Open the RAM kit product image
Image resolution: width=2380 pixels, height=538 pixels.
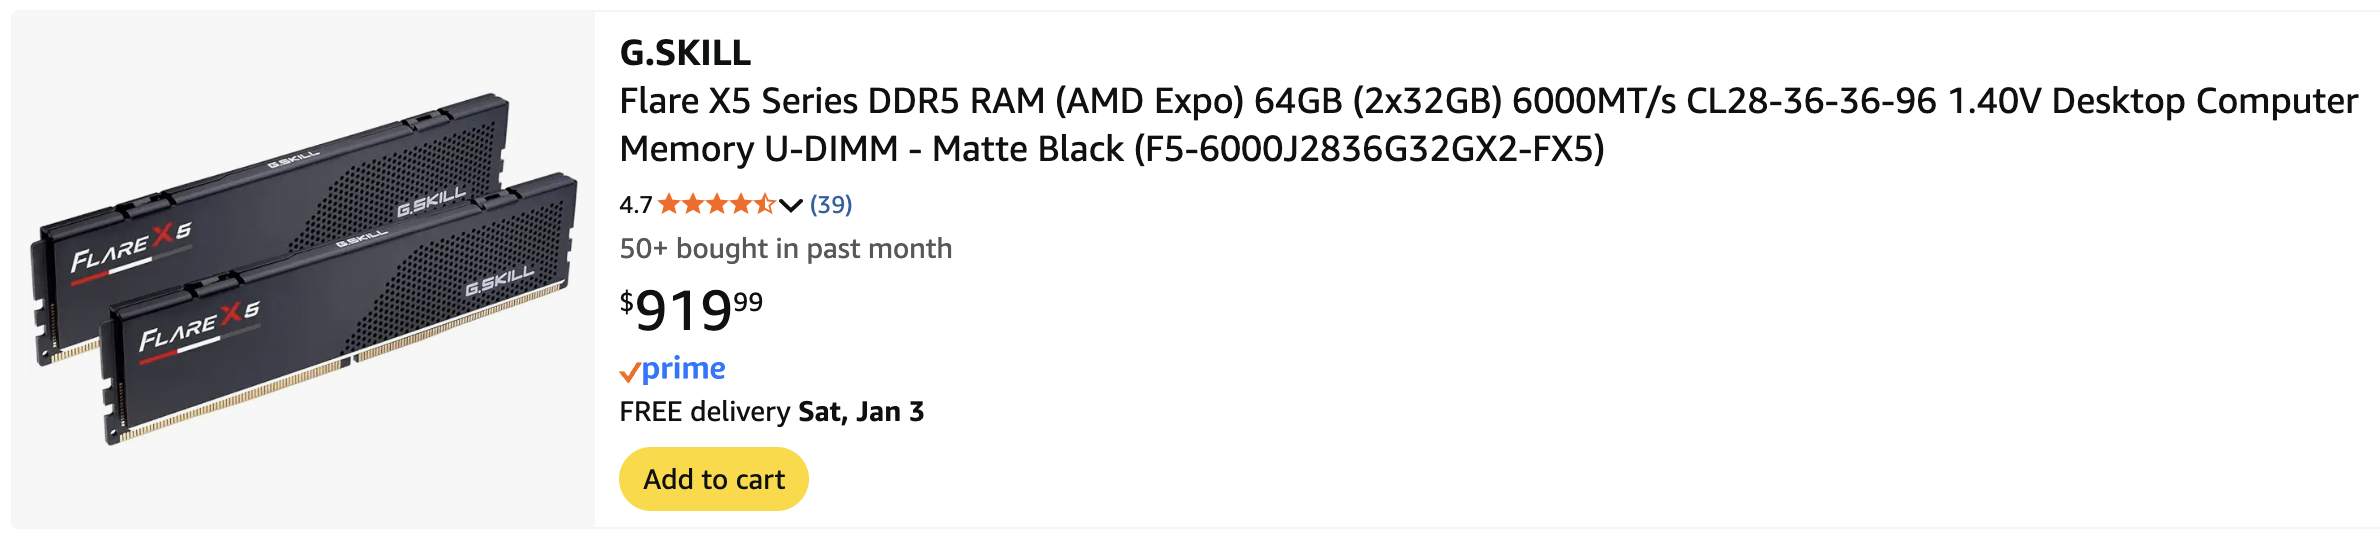pos(304,270)
